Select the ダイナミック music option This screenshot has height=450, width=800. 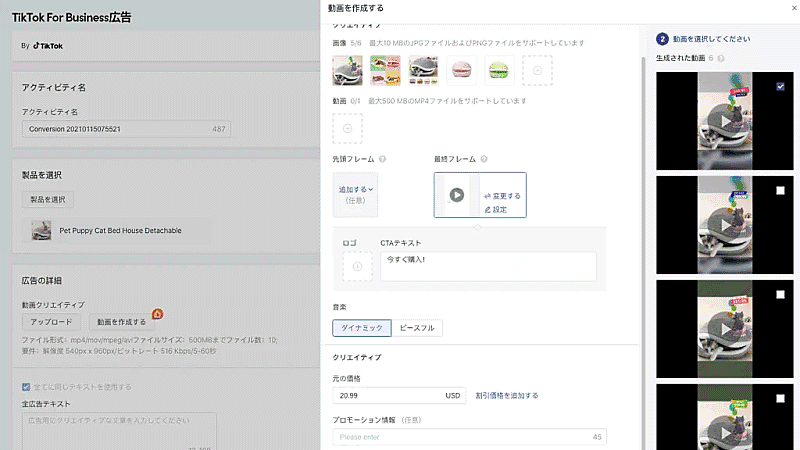click(x=361, y=328)
